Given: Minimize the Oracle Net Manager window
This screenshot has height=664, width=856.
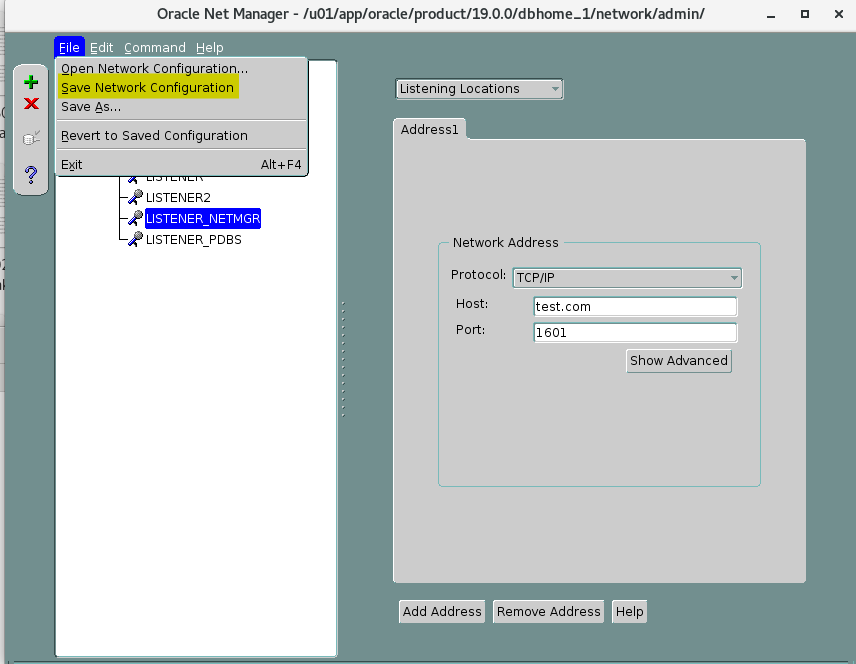Looking at the screenshot, I should [x=771, y=14].
